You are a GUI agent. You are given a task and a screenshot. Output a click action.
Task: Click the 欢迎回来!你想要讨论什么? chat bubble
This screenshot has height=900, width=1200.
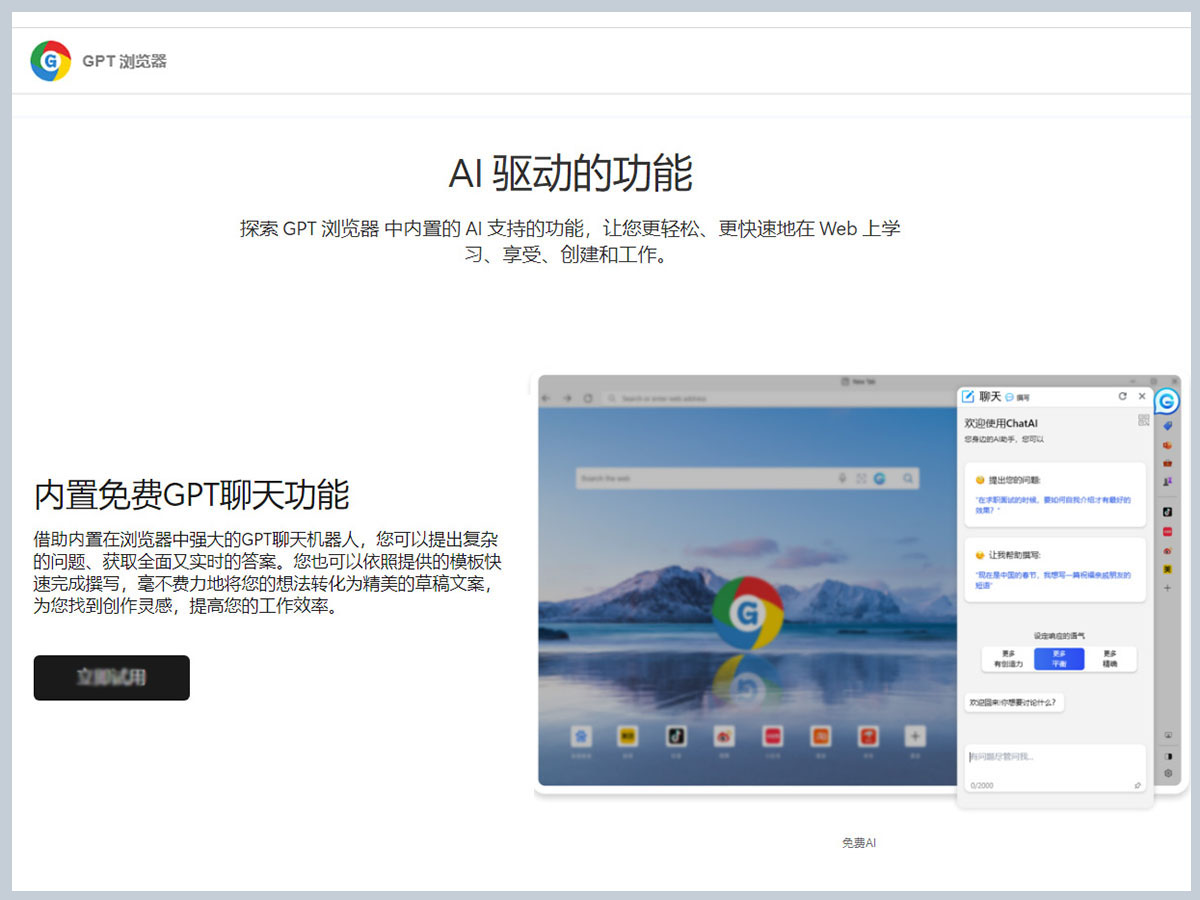point(1014,703)
